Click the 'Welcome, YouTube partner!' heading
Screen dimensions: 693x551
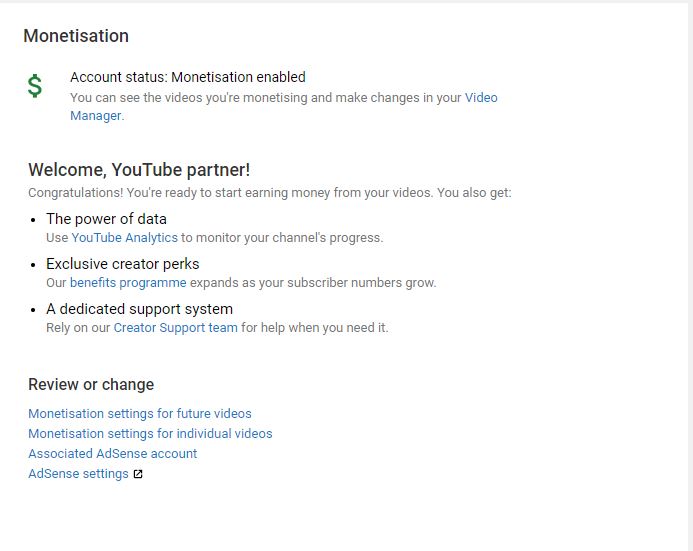point(139,170)
